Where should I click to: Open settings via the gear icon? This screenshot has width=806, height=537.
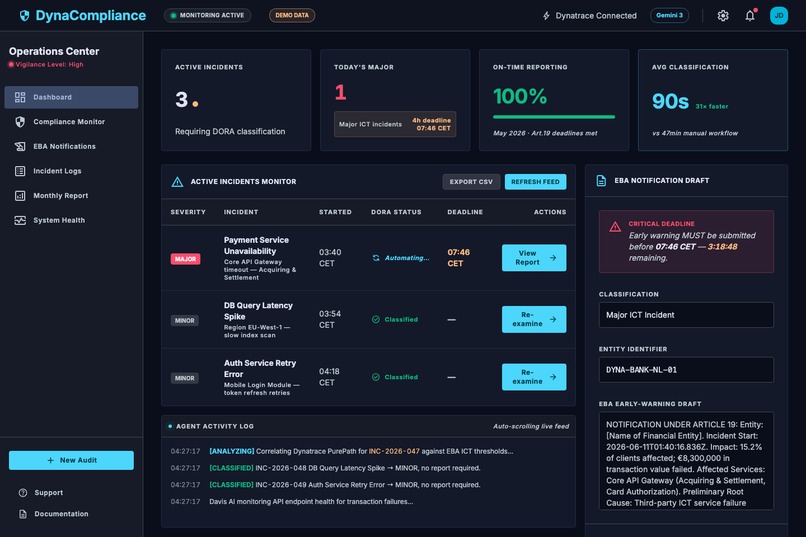tap(723, 15)
